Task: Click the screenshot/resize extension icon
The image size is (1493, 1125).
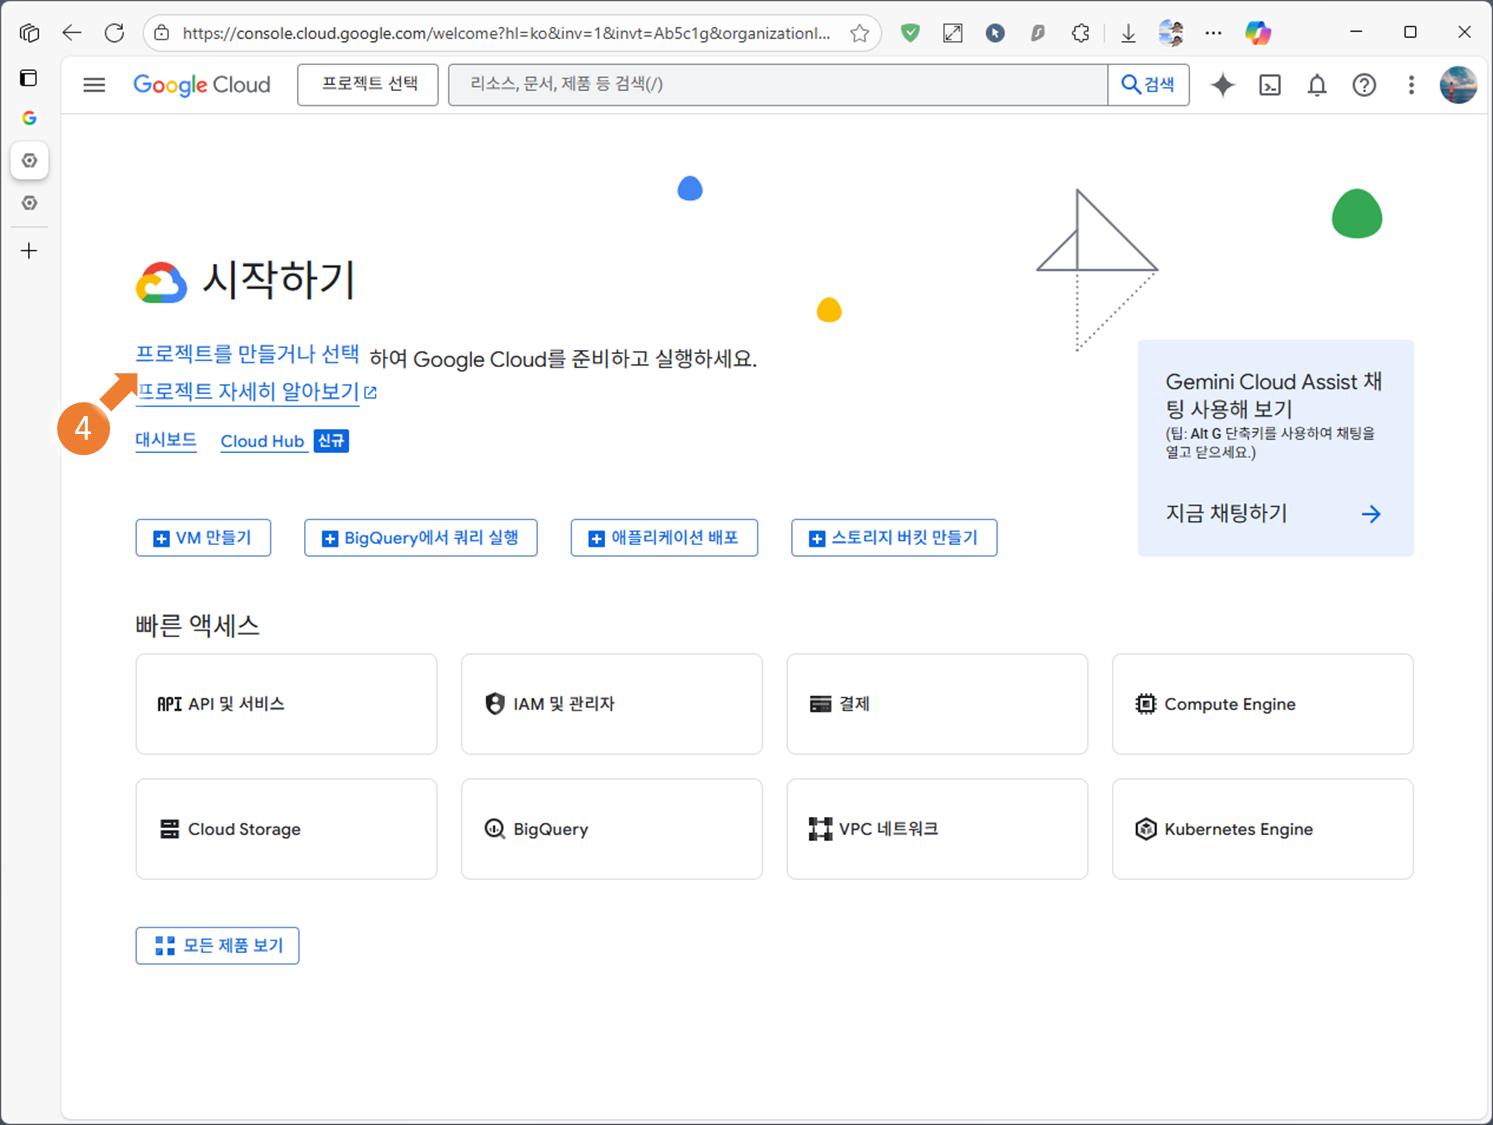Action: [x=953, y=33]
